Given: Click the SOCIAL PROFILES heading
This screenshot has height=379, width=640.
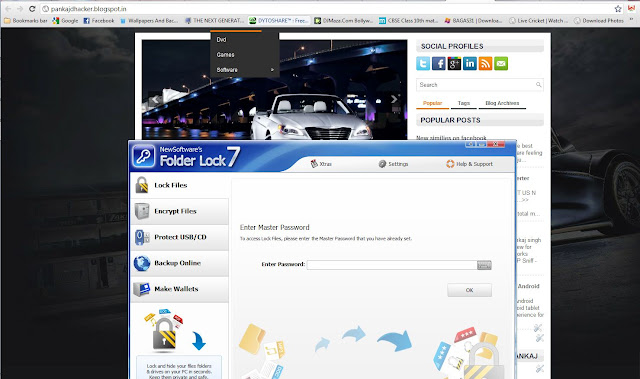Looking at the screenshot, I should point(452,46).
